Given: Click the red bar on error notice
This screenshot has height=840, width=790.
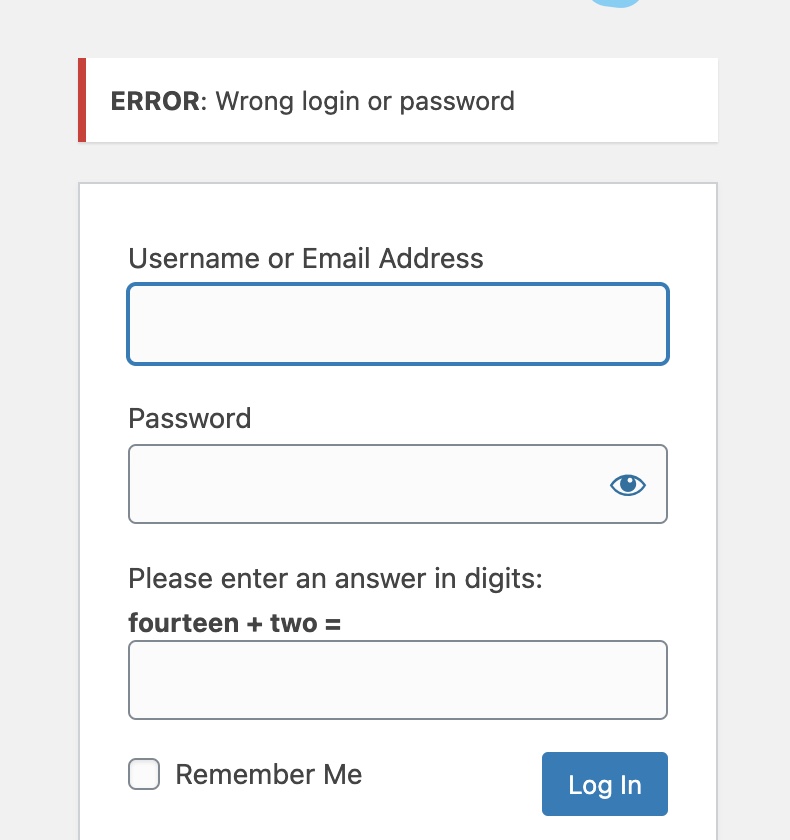Looking at the screenshot, I should [82, 100].
